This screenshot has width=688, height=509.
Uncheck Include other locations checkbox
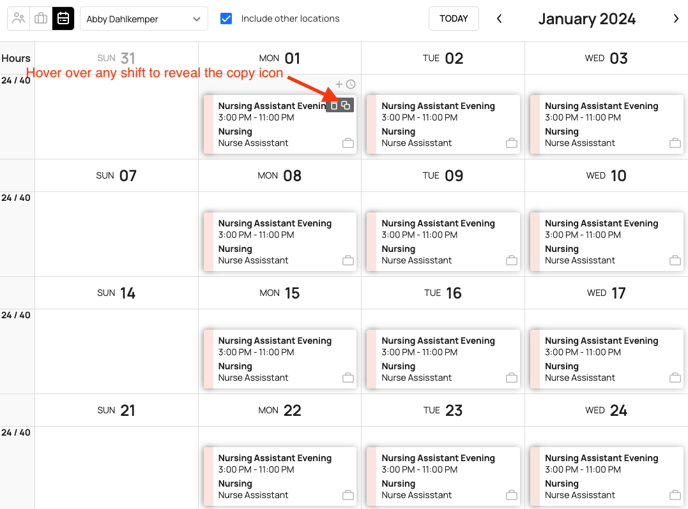pos(226,18)
